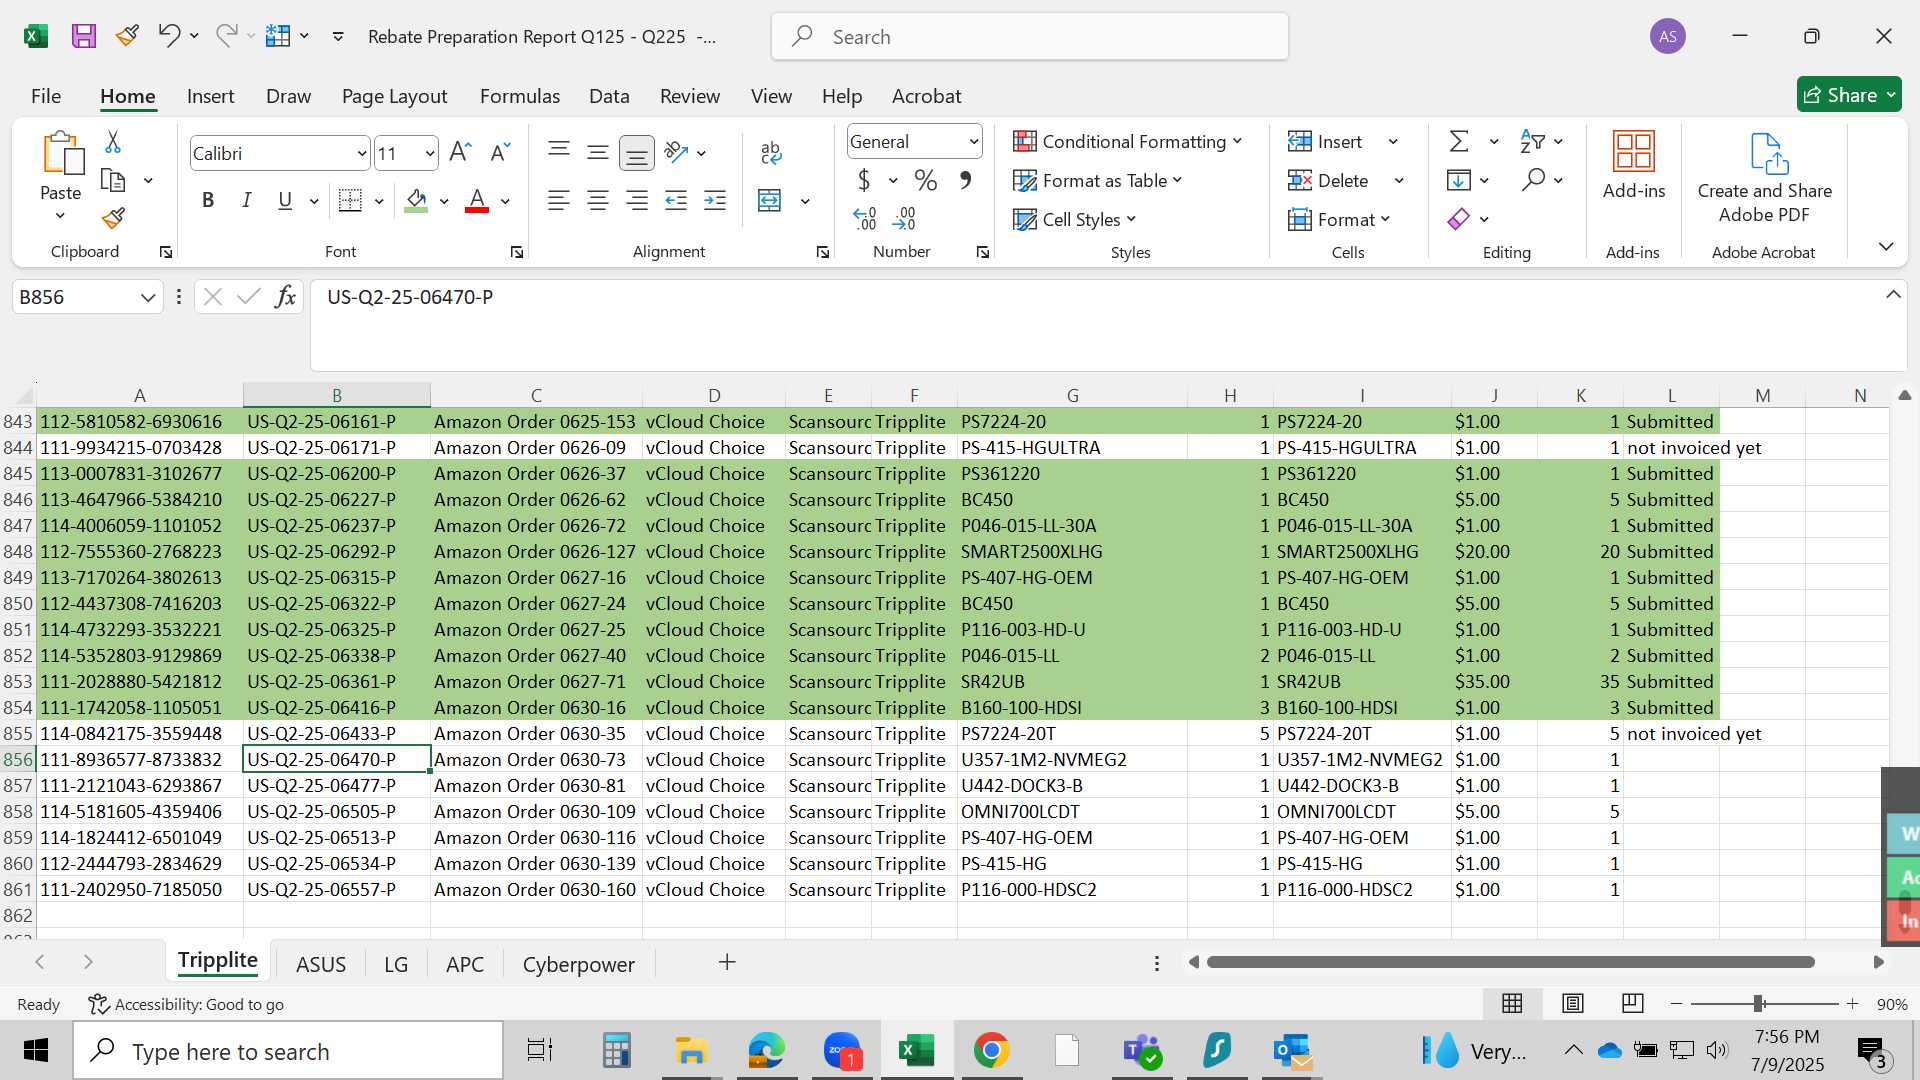Align text to the left

coord(559,201)
